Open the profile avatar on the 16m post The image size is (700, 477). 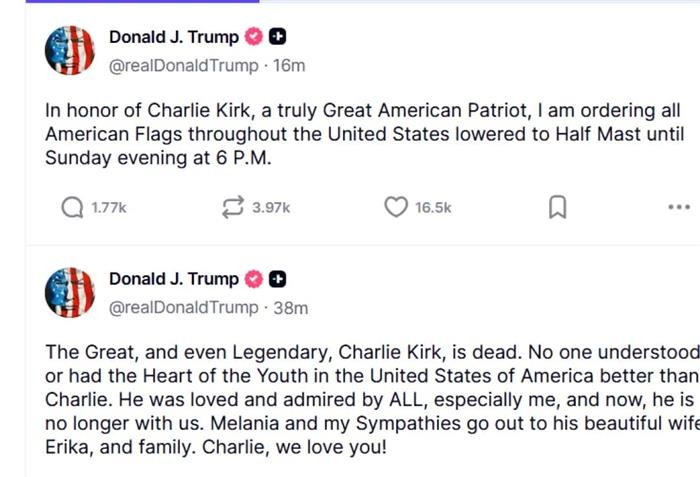[70, 51]
